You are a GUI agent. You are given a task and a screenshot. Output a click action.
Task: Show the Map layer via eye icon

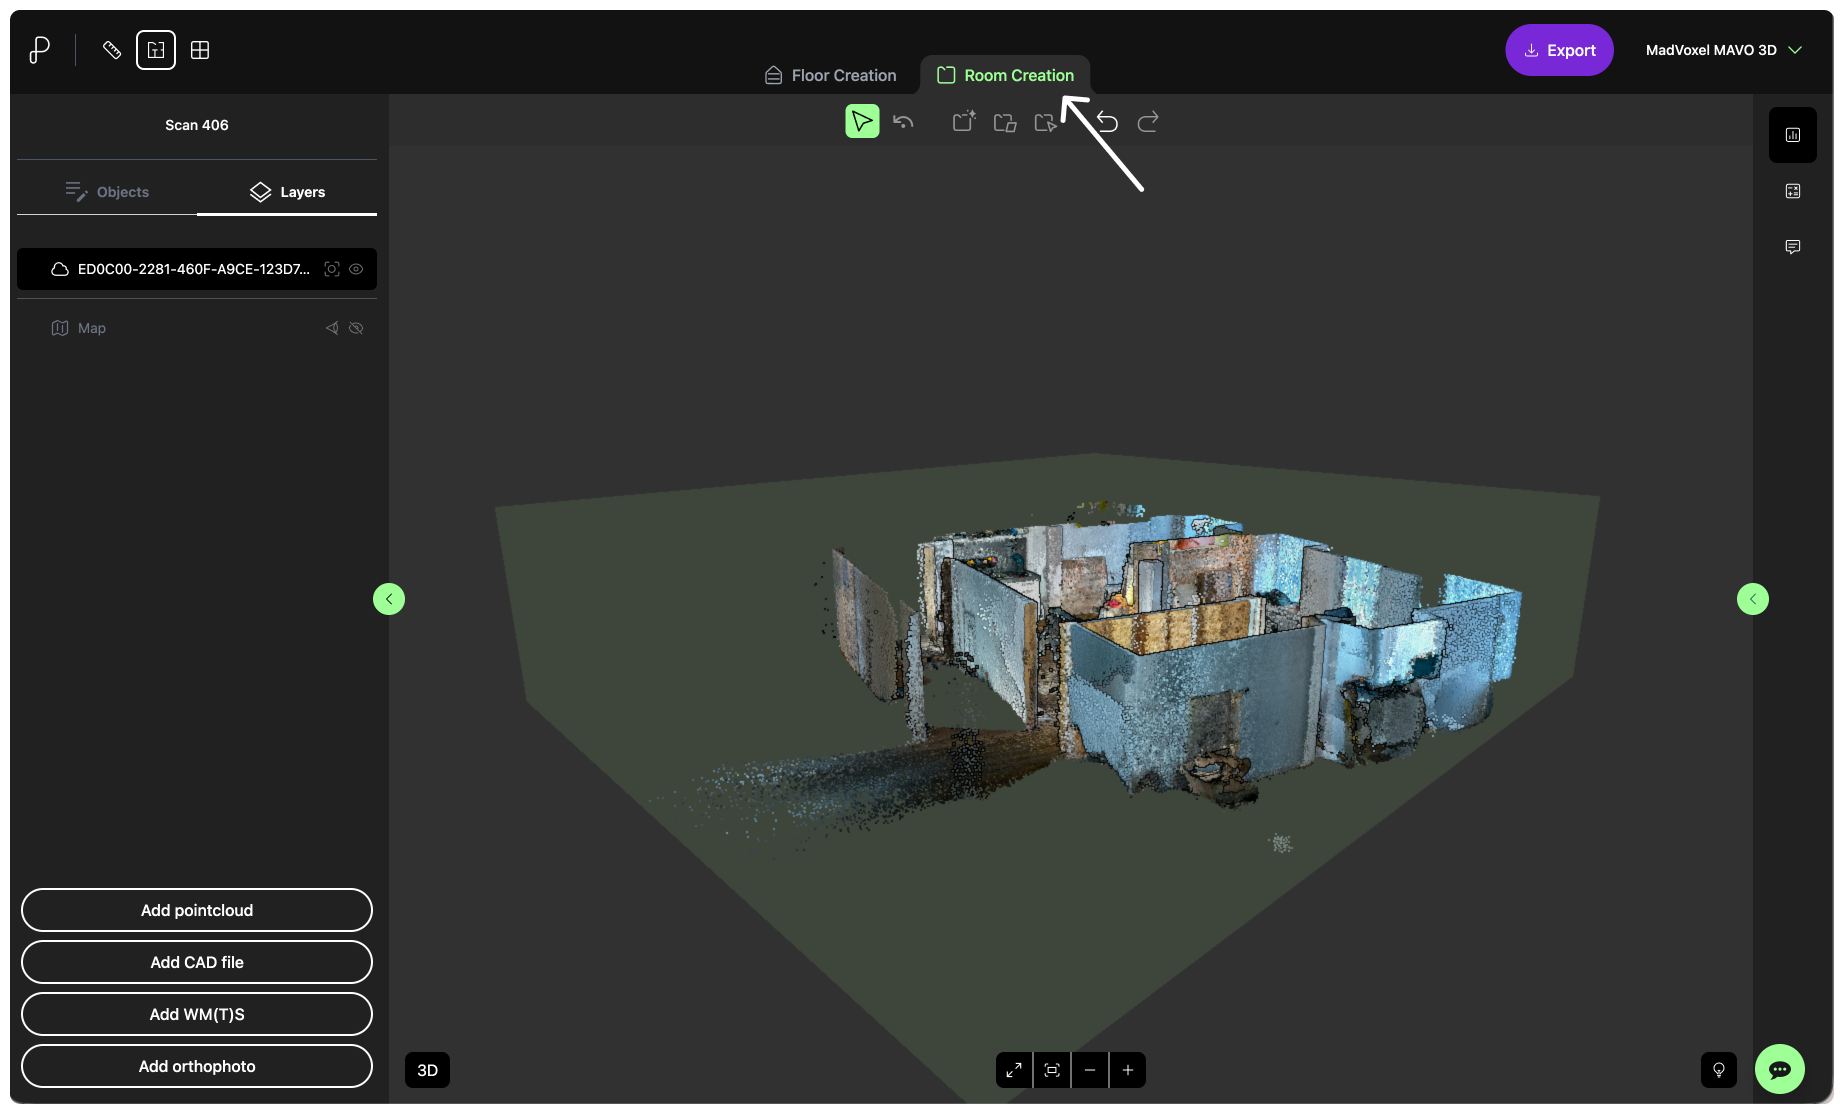356,328
